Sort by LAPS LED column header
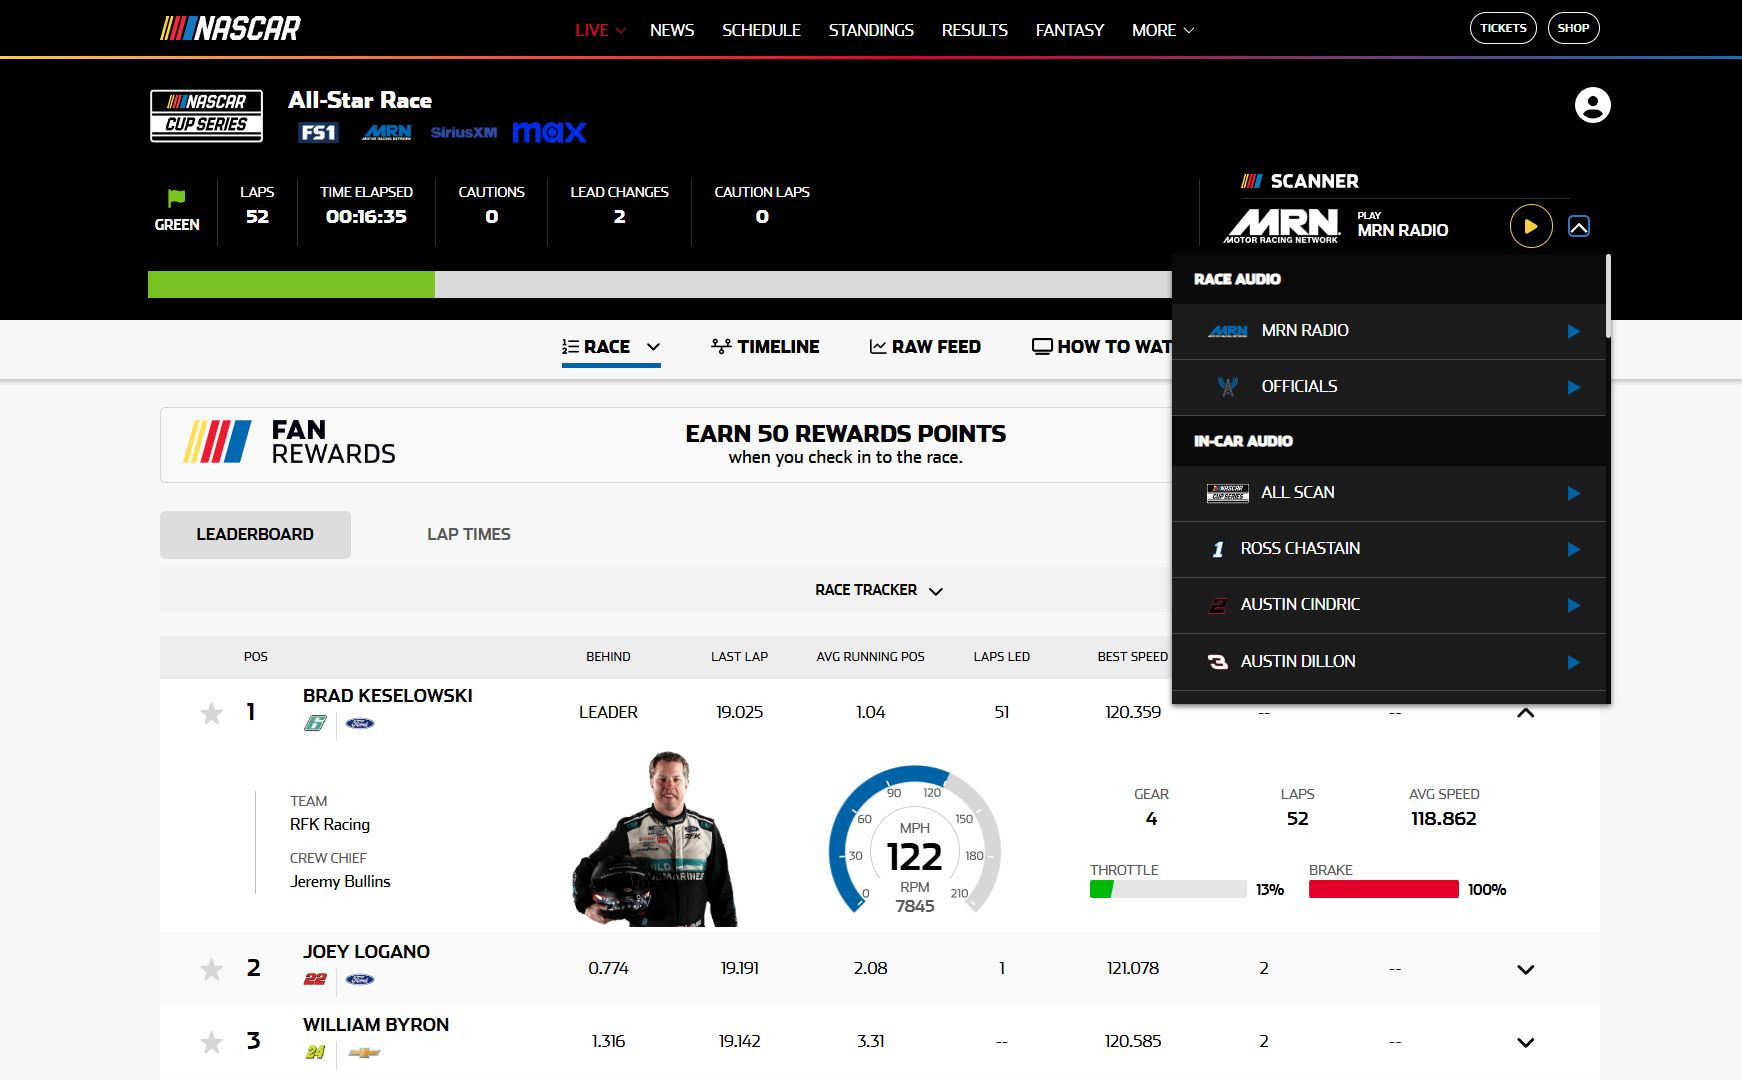 tap(1001, 657)
